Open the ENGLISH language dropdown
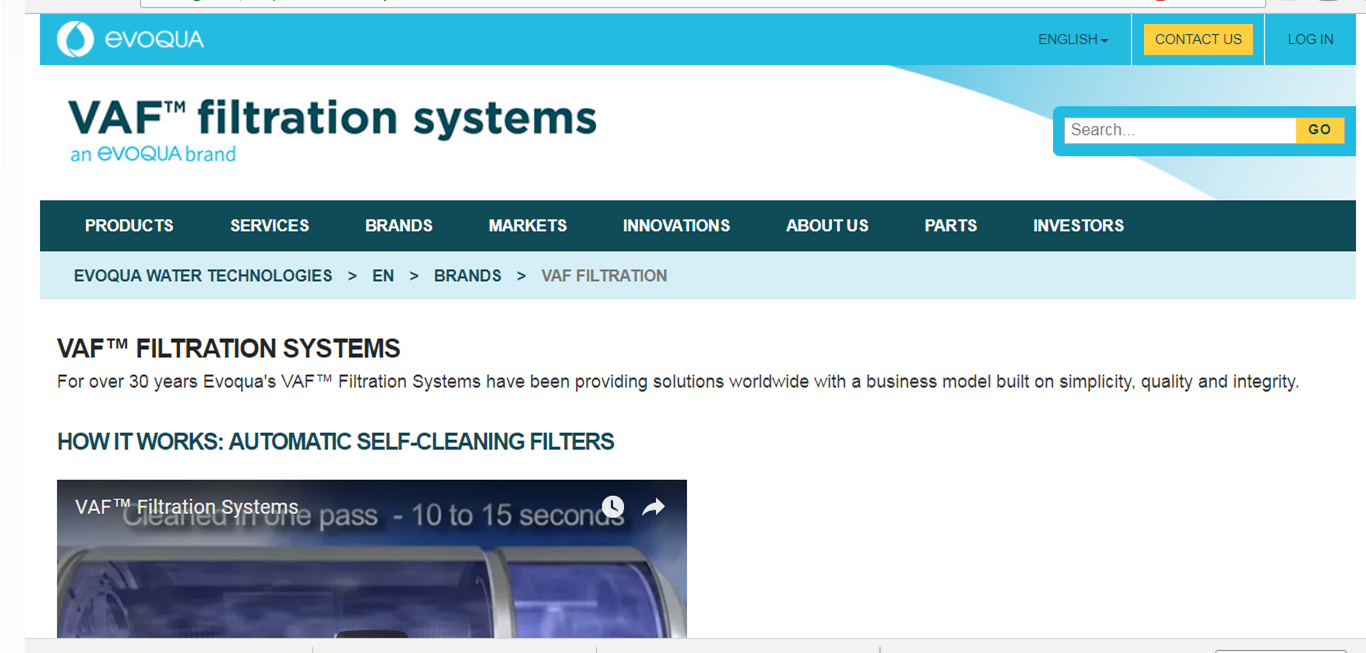This screenshot has width=1366, height=653. pyautogui.click(x=1073, y=40)
